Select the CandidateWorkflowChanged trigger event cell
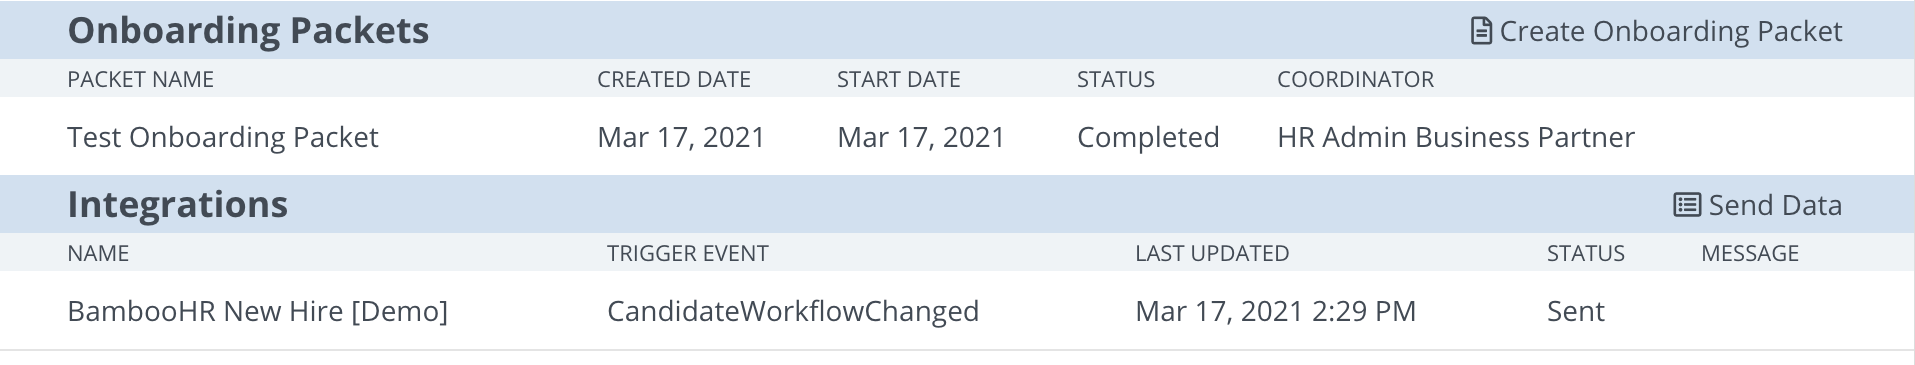The image size is (1915, 365). 793,311
